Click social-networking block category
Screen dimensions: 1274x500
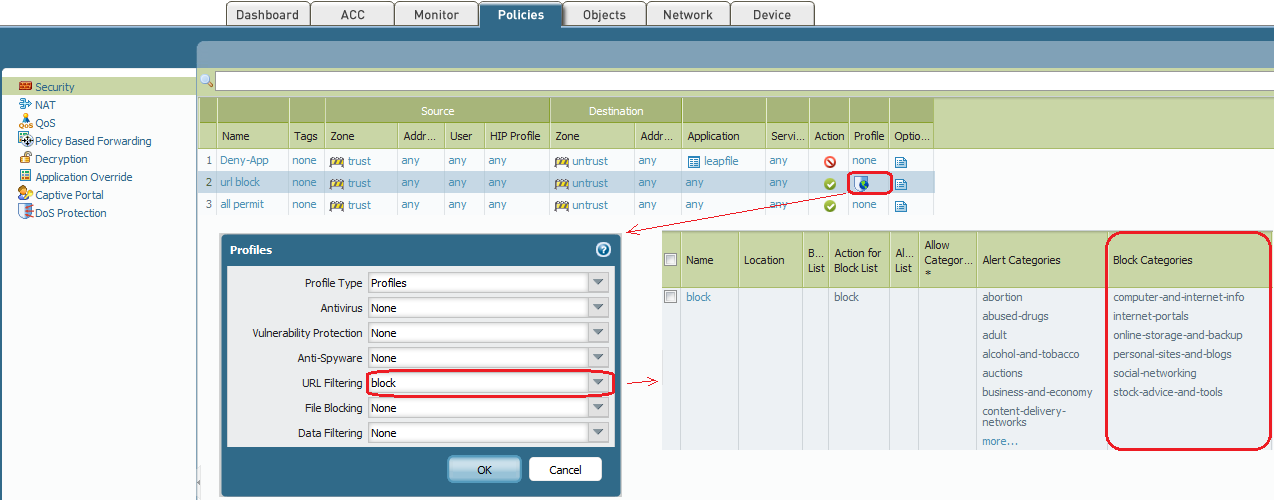[1157, 373]
